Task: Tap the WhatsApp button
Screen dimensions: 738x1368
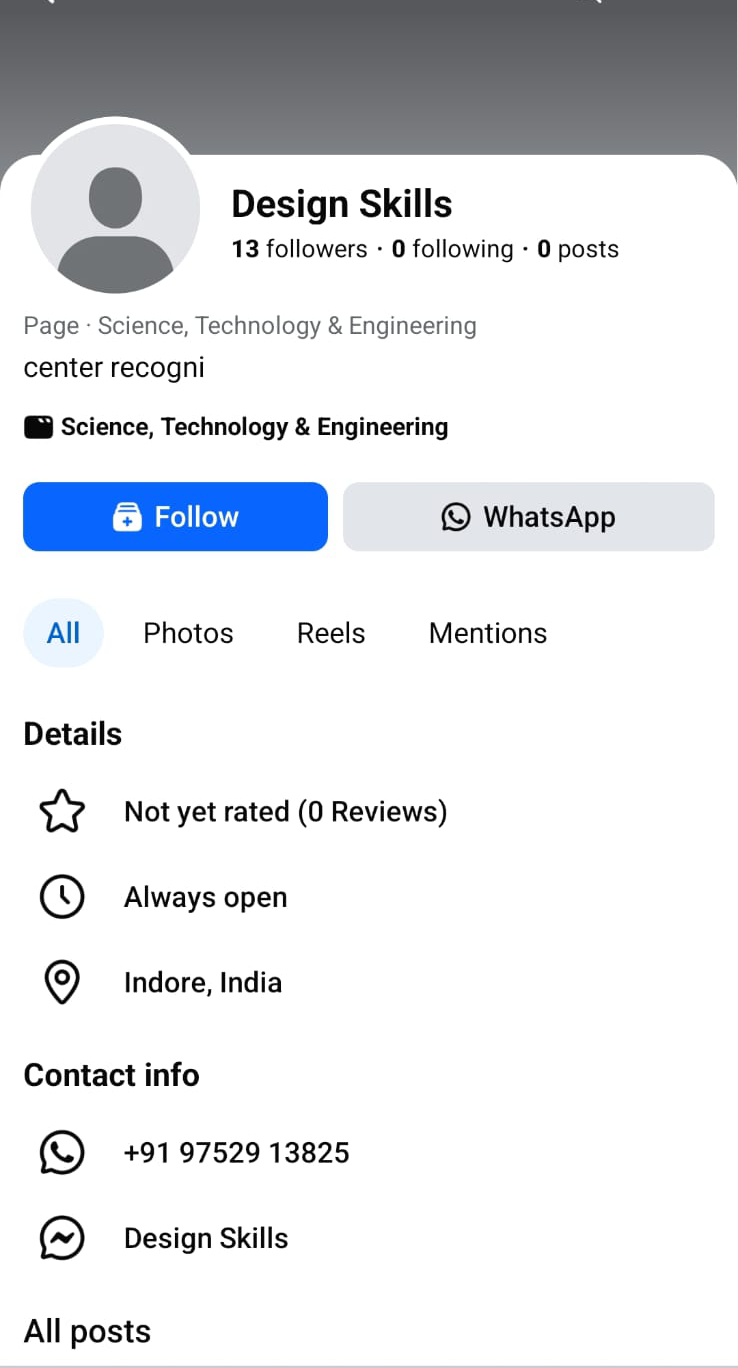Action: (x=528, y=517)
